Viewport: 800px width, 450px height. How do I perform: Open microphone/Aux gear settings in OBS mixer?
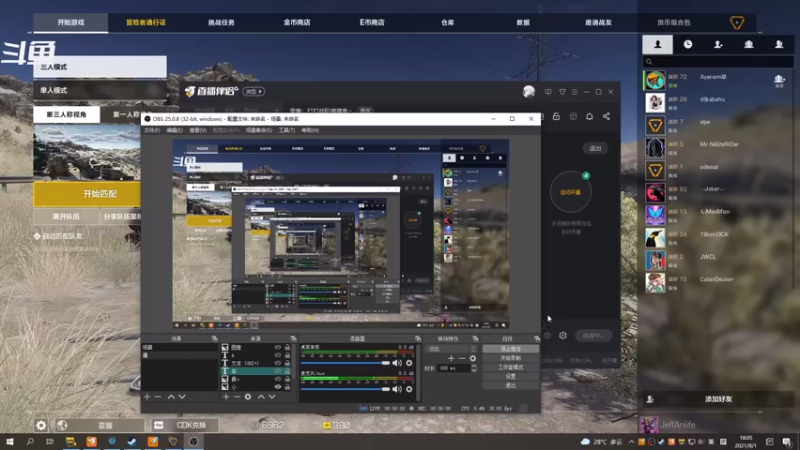click(x=409, y=389)
